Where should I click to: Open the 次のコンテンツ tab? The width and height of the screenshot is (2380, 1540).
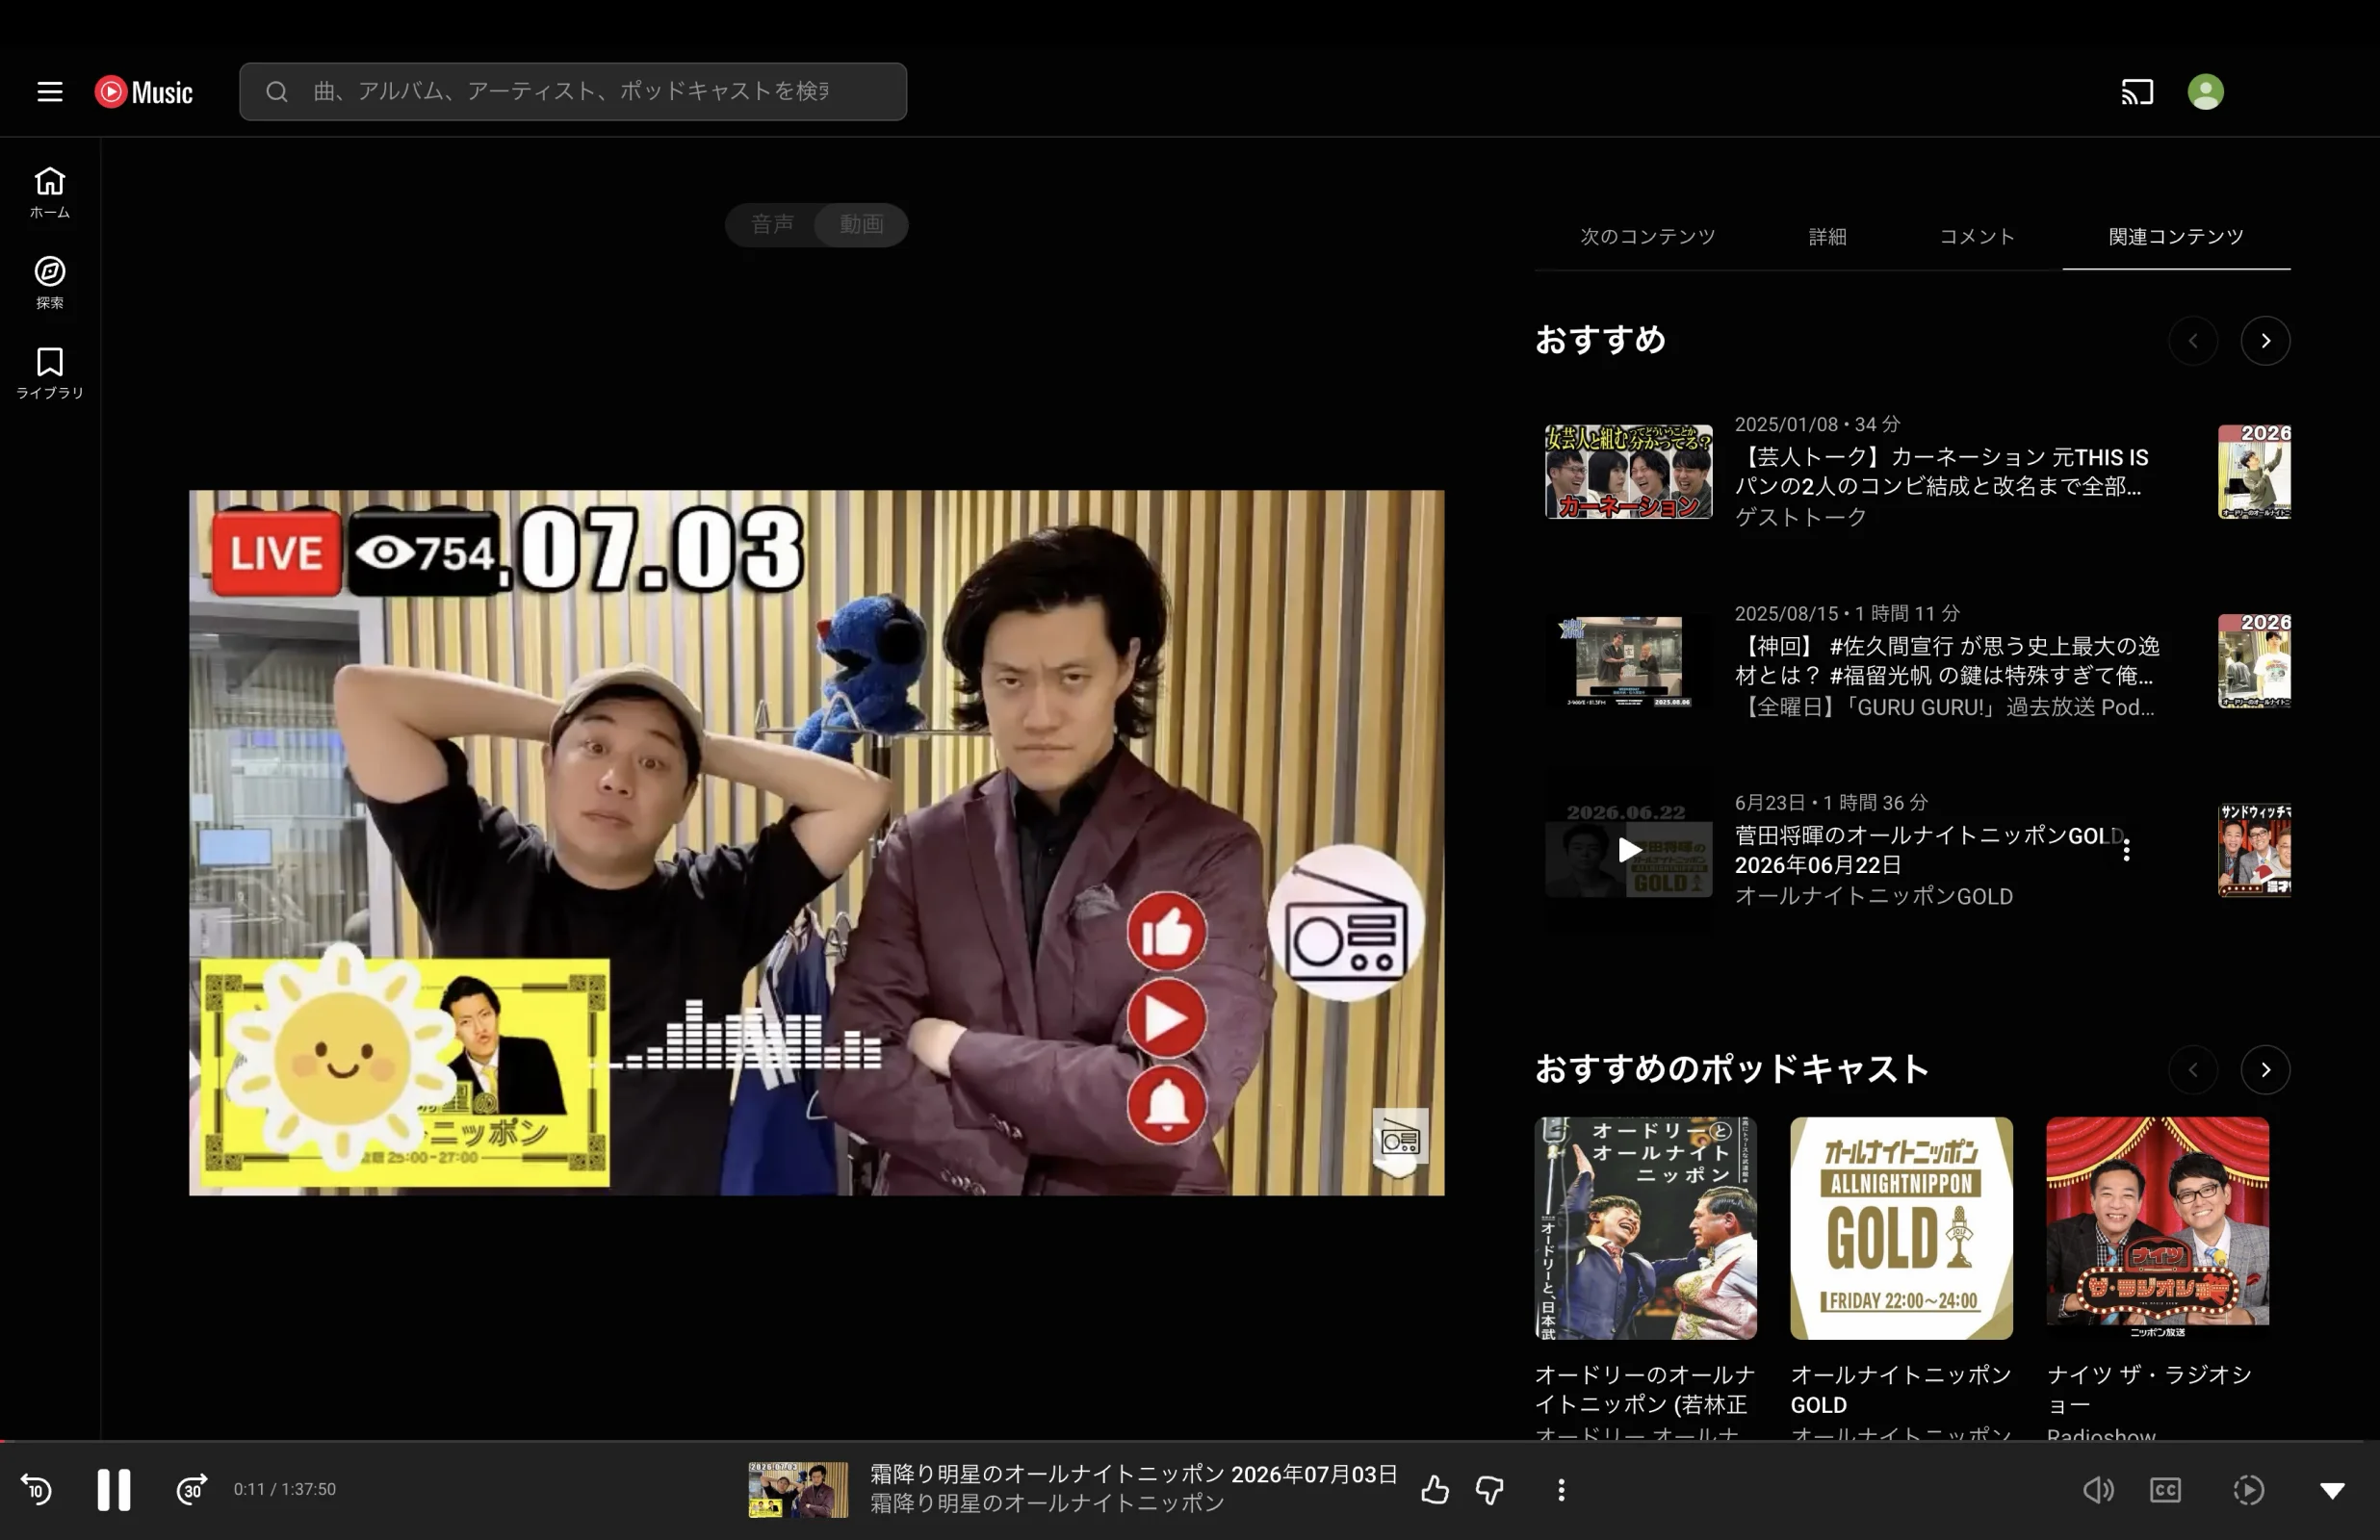(1647, 237)
